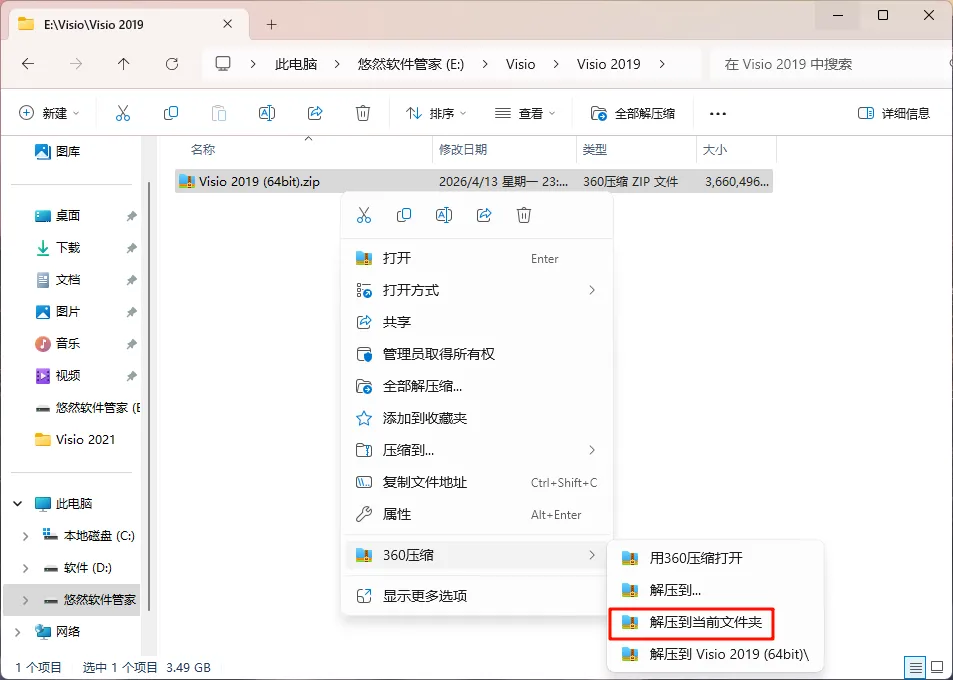Click the Visio breadcrumb segment
This screenshot has width=953, height=680.
point(520,64)
